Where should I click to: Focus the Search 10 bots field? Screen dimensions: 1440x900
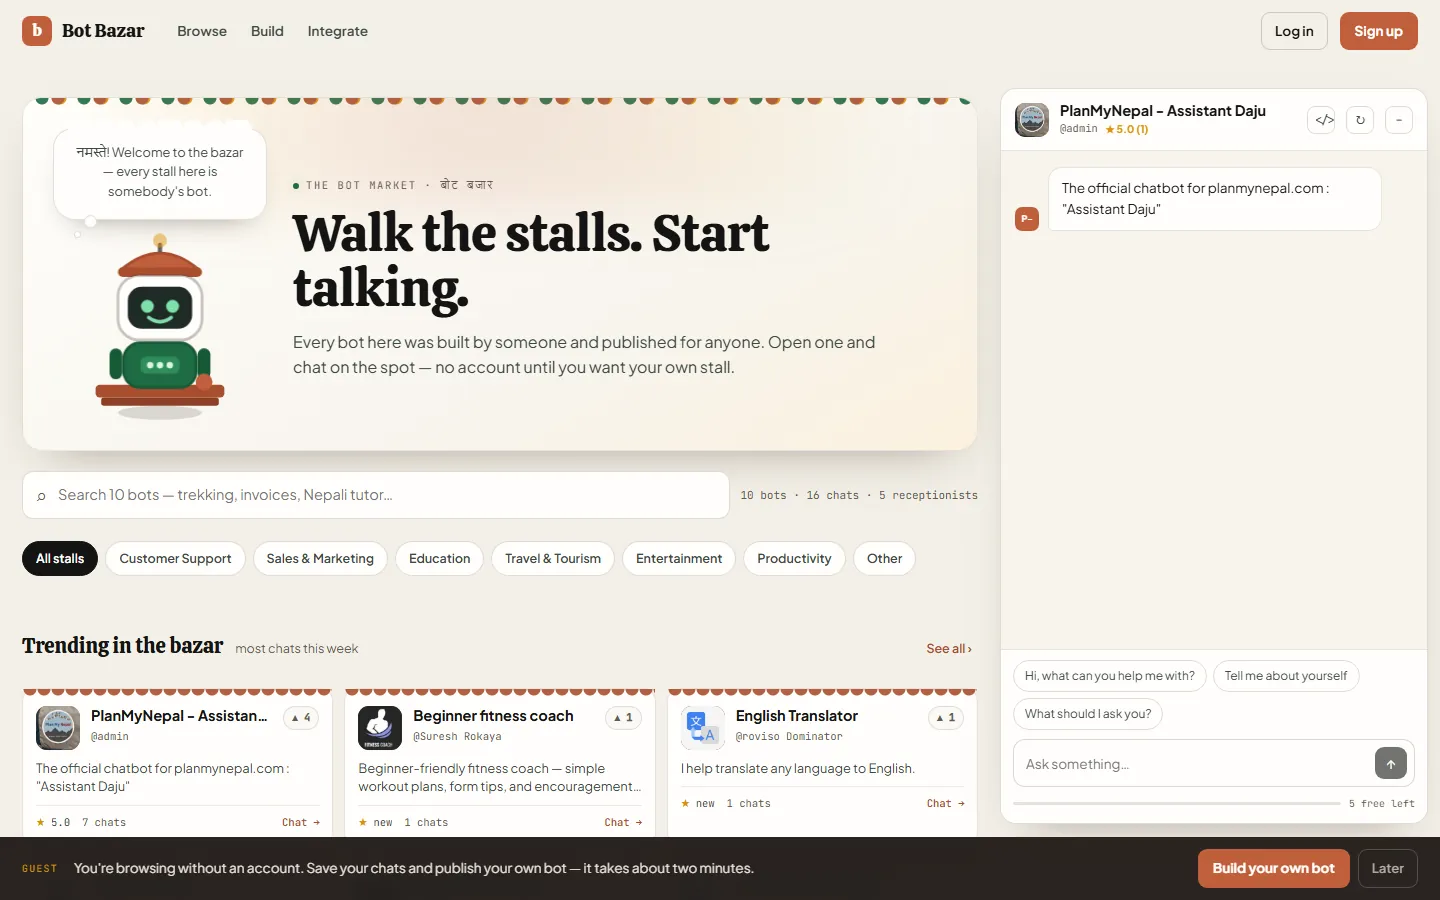[376, 495]
